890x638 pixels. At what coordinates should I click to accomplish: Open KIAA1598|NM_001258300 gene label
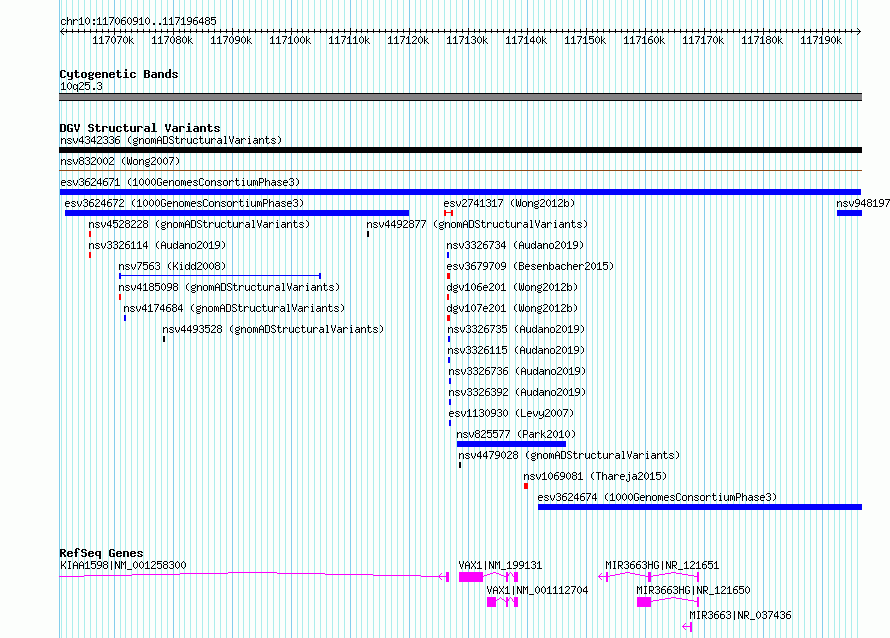point(123,565)
